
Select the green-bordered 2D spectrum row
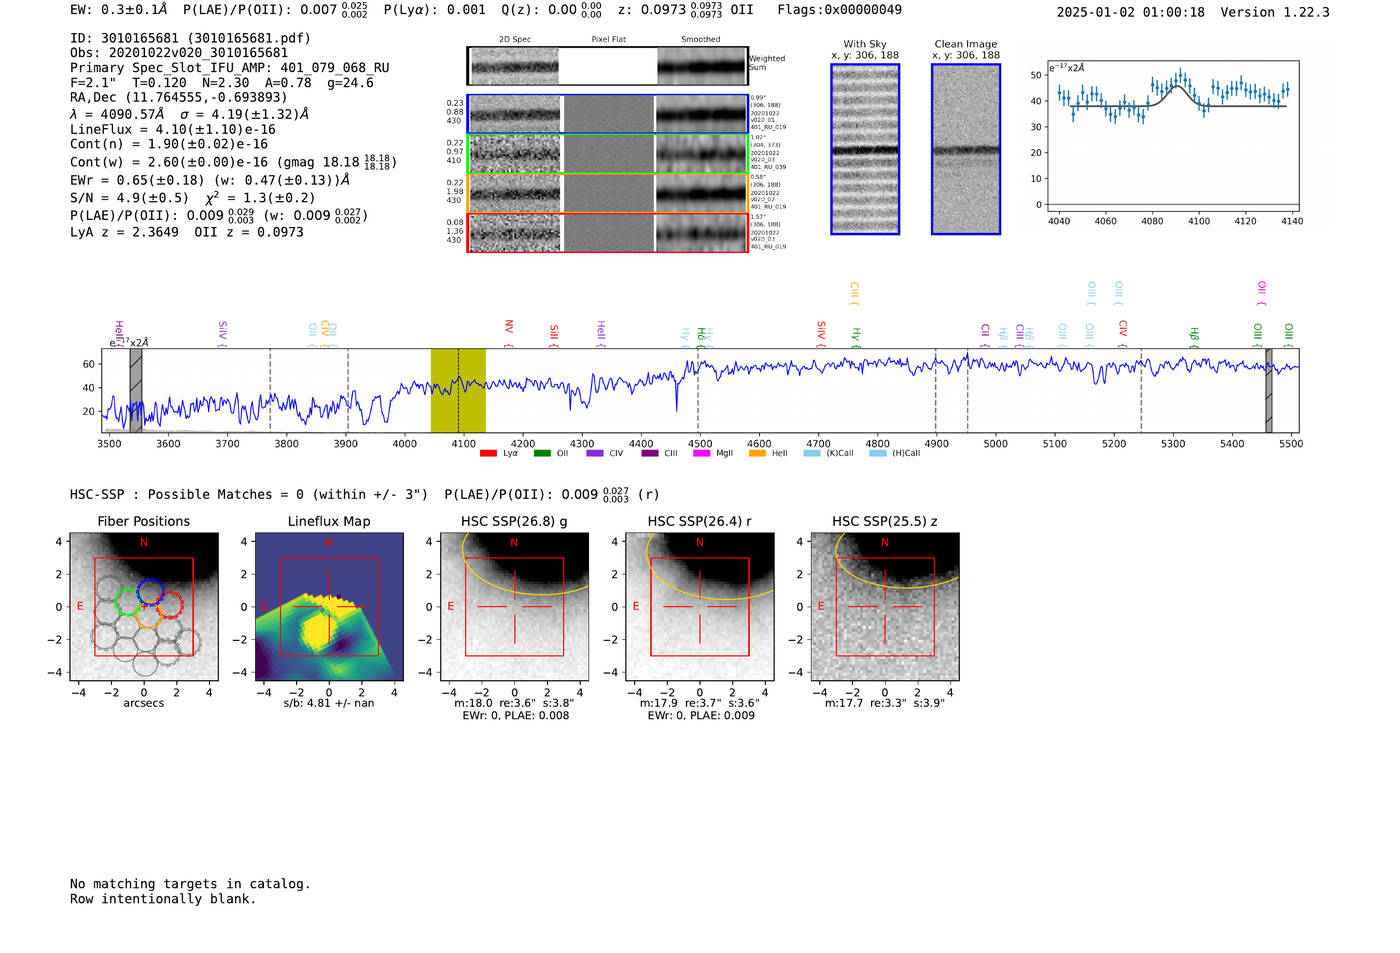pyautogui.click(x=608, y=153)
